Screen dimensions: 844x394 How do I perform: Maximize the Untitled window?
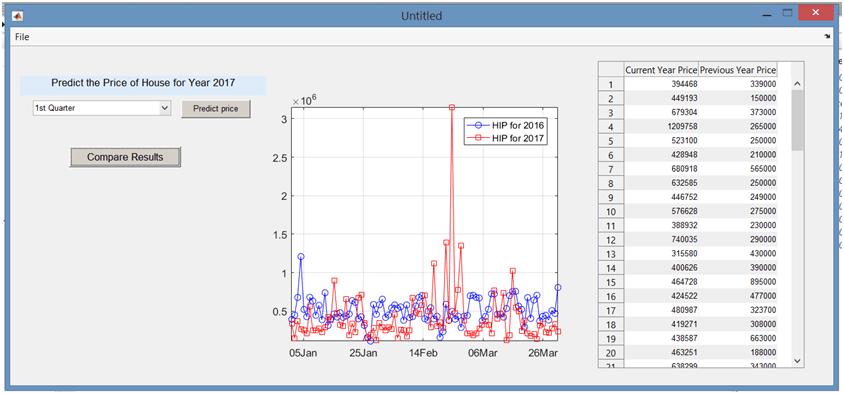click(787, 14)
